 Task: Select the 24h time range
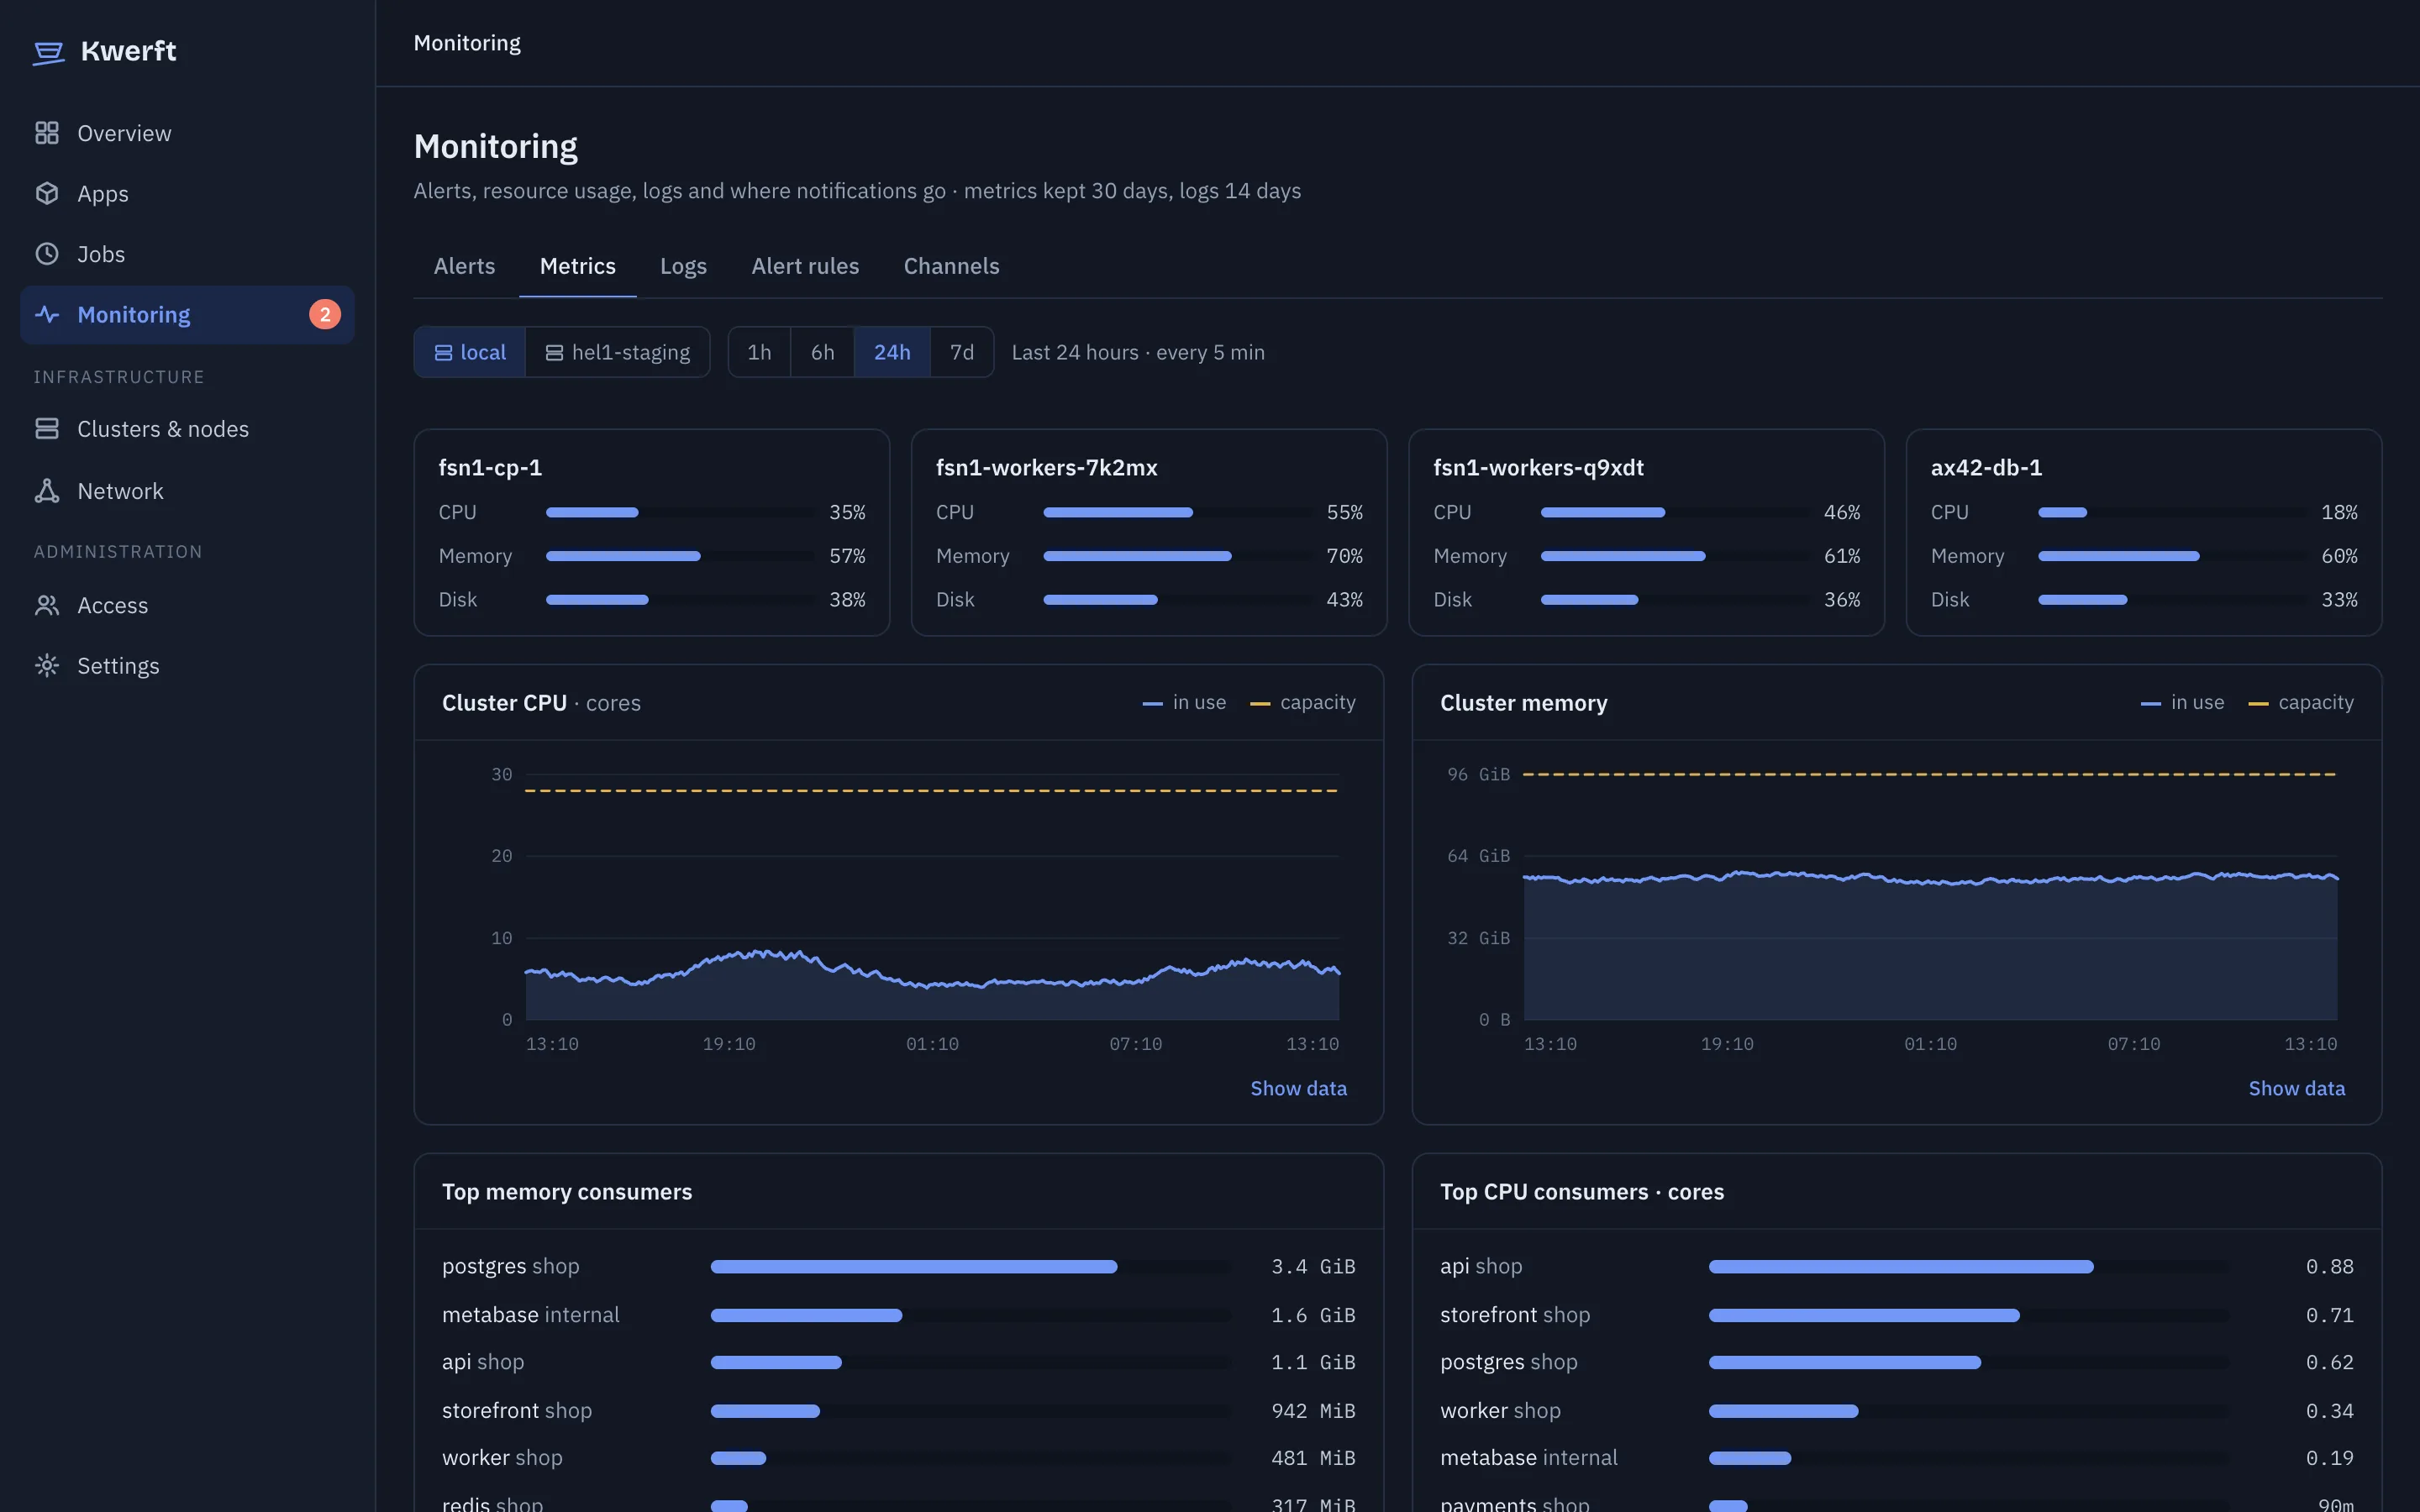coord(892,352)
